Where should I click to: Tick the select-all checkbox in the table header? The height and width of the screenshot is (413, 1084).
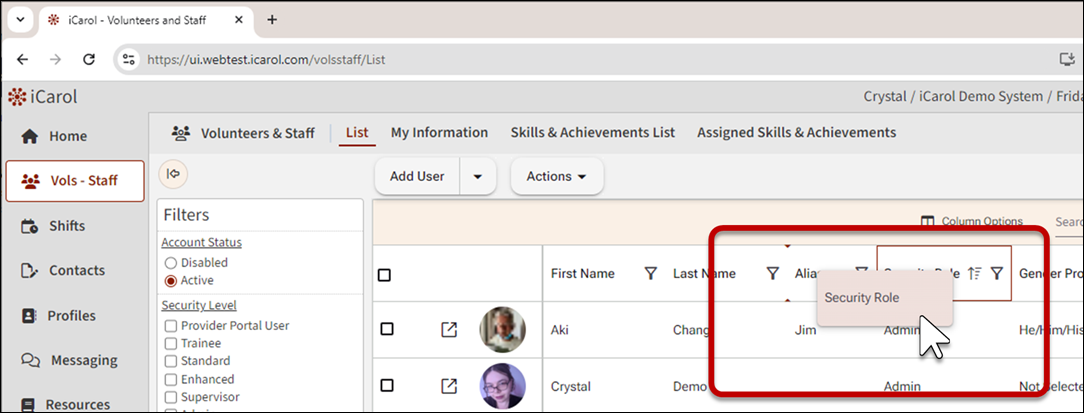[x=385, y=275]
